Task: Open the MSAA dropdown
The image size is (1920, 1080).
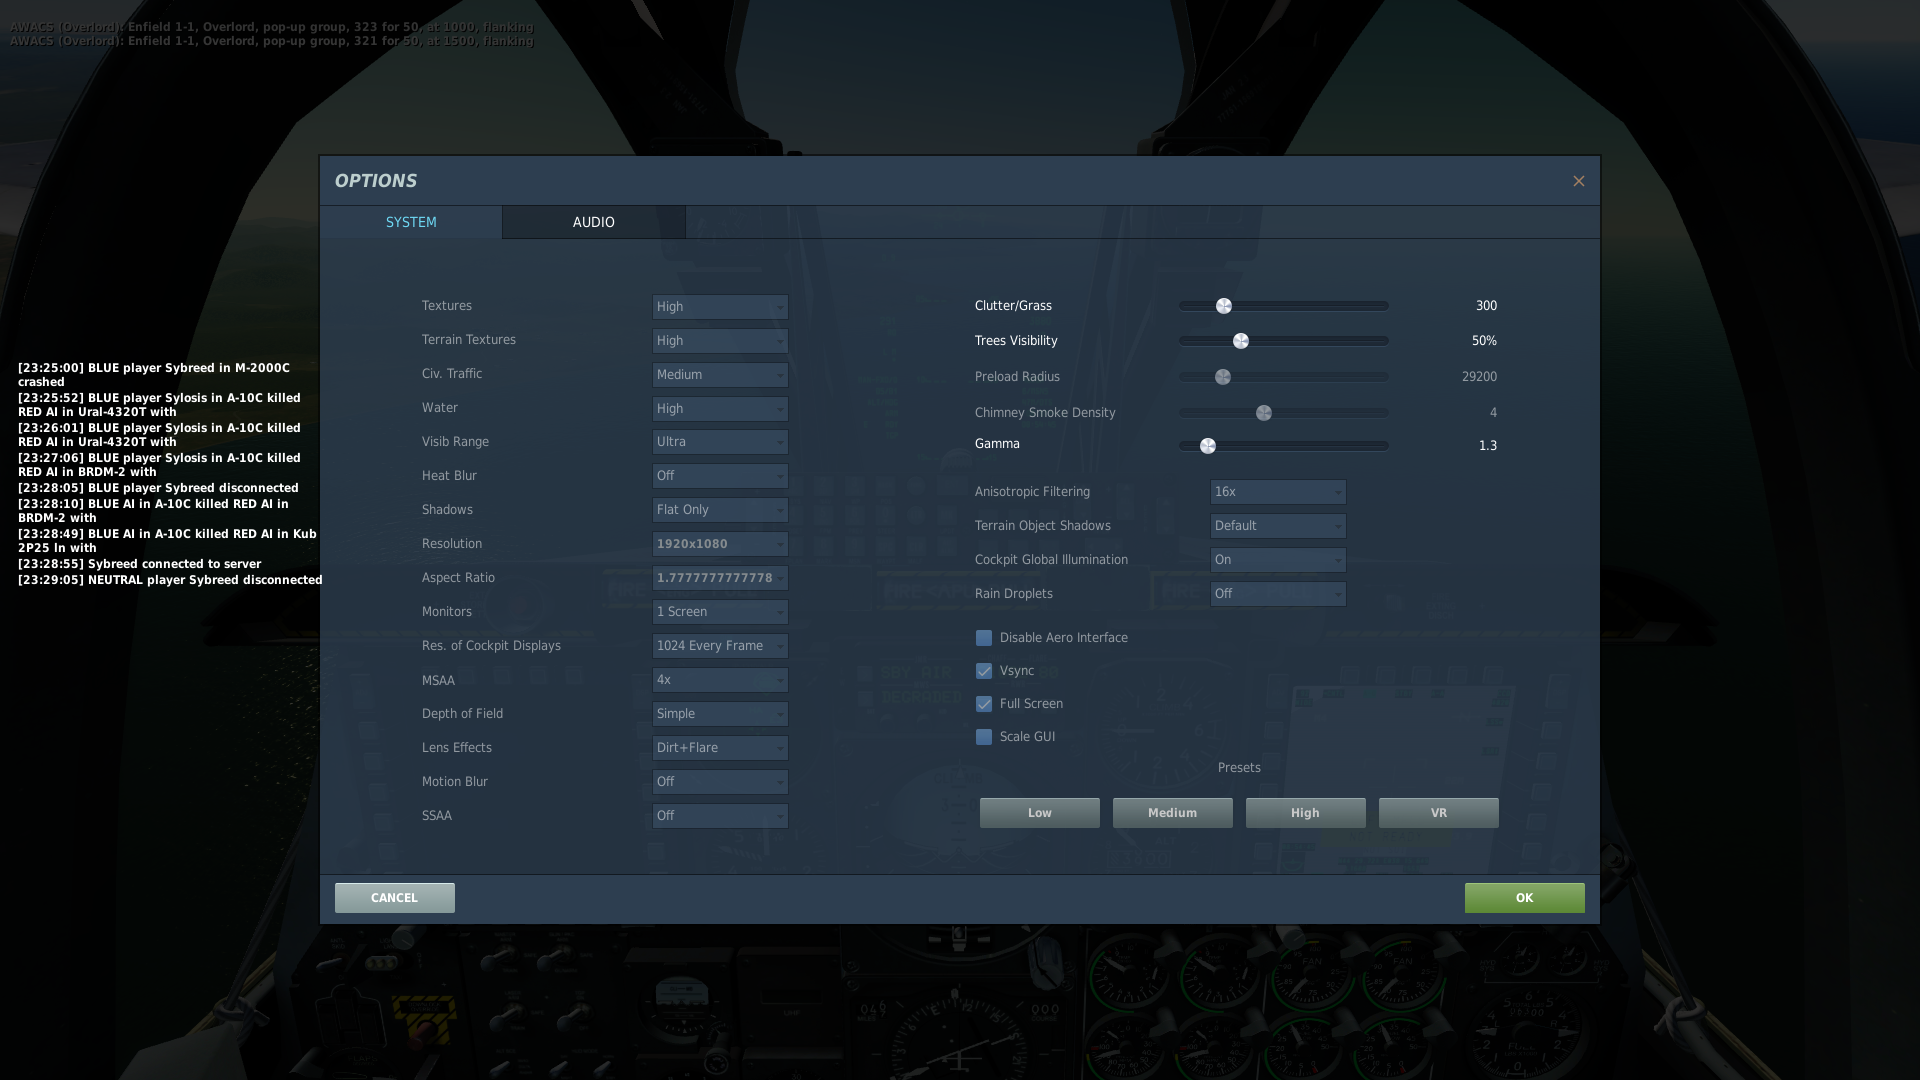Action: [720, 680]
